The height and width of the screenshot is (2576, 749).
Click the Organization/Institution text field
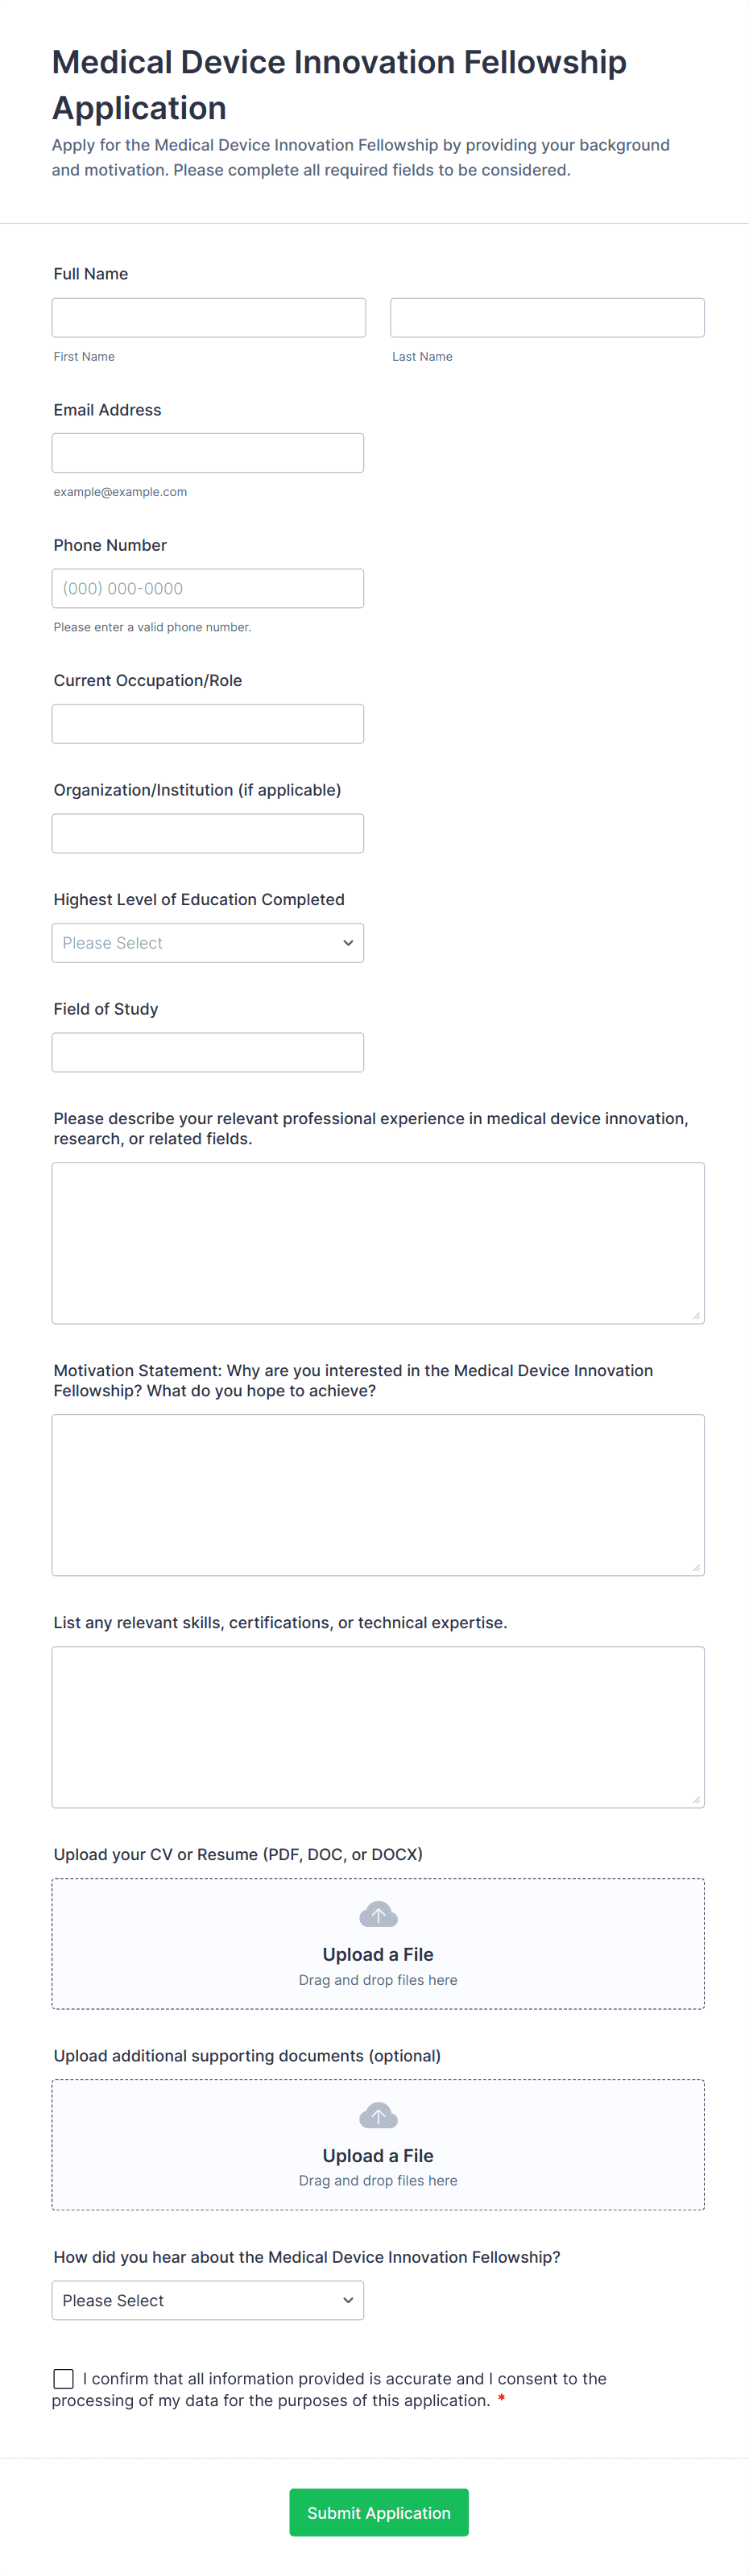pos(208,833)
